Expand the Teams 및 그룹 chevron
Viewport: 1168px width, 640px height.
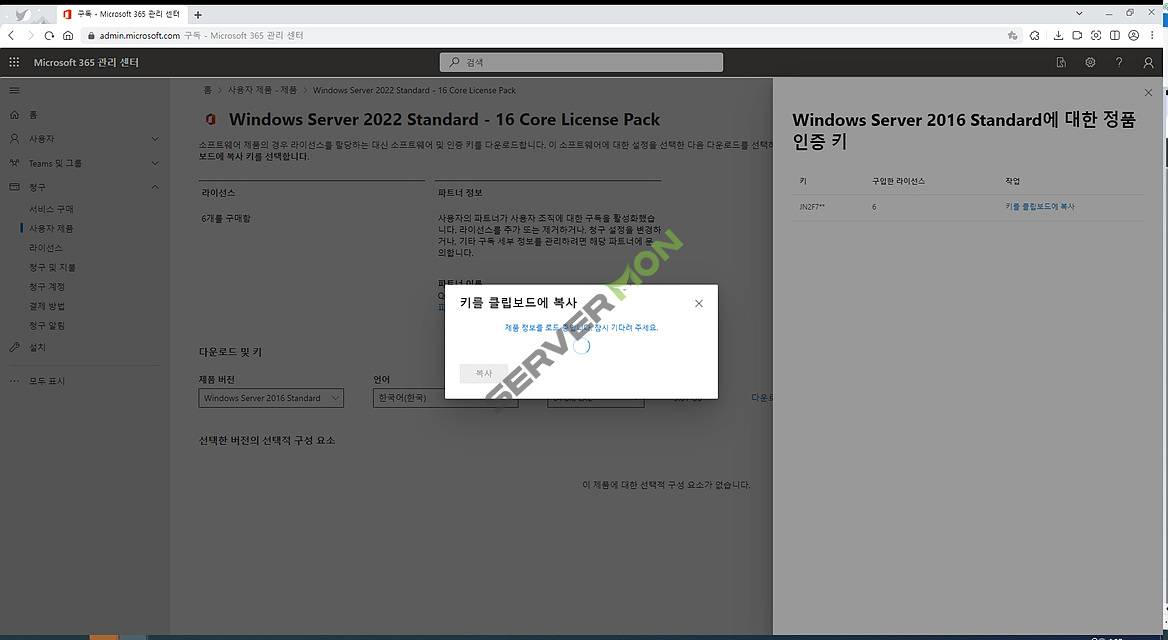click(x=155, y=163)
